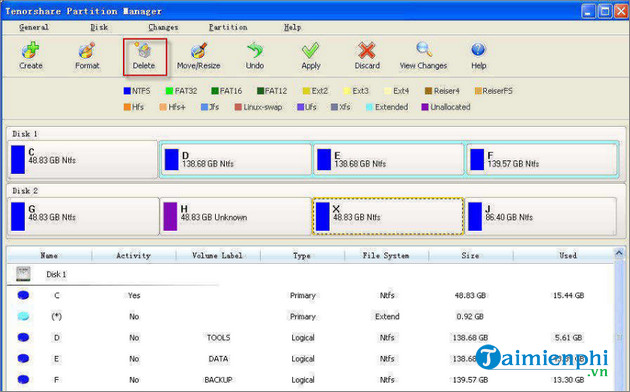Maximize the Partition Manager window
The image size is (630, 392).
[605, 11]
